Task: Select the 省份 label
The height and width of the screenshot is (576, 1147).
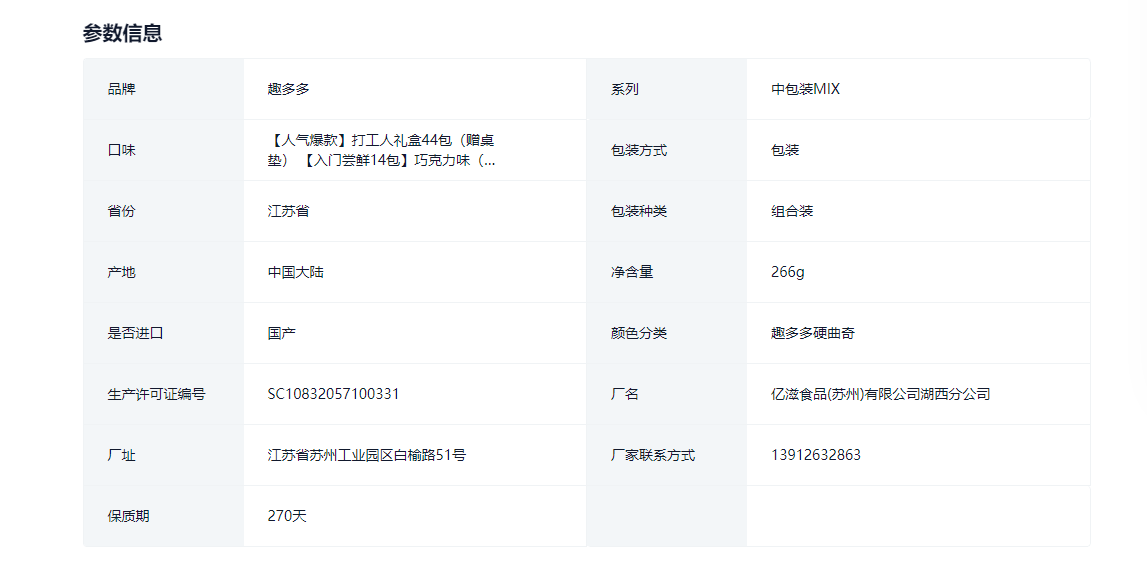Action: coord(121,211)
